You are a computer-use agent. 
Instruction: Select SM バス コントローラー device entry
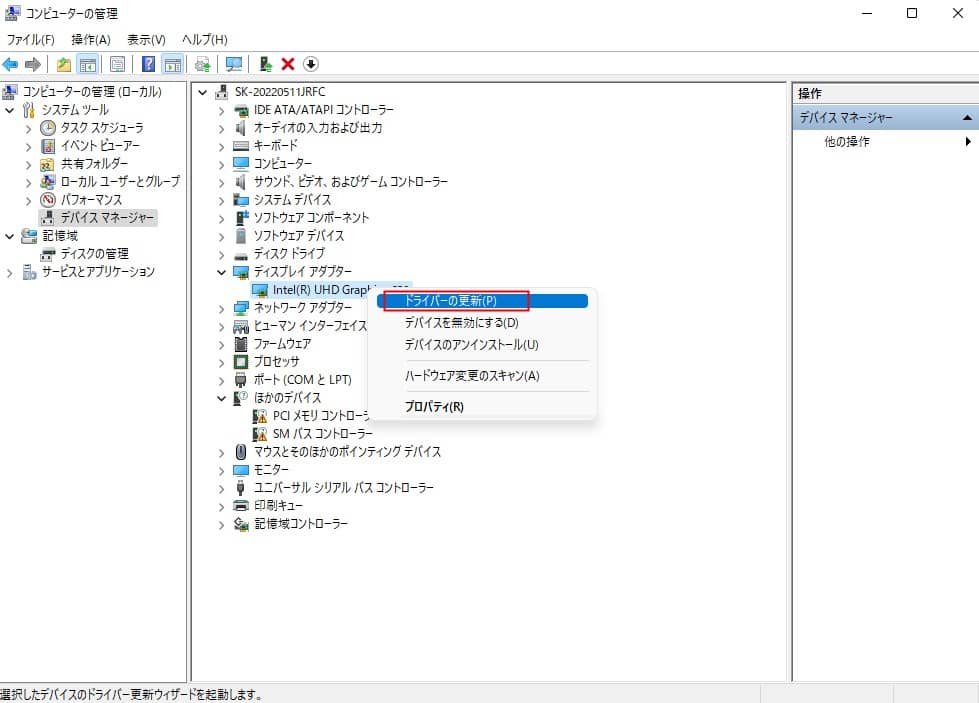322,434
